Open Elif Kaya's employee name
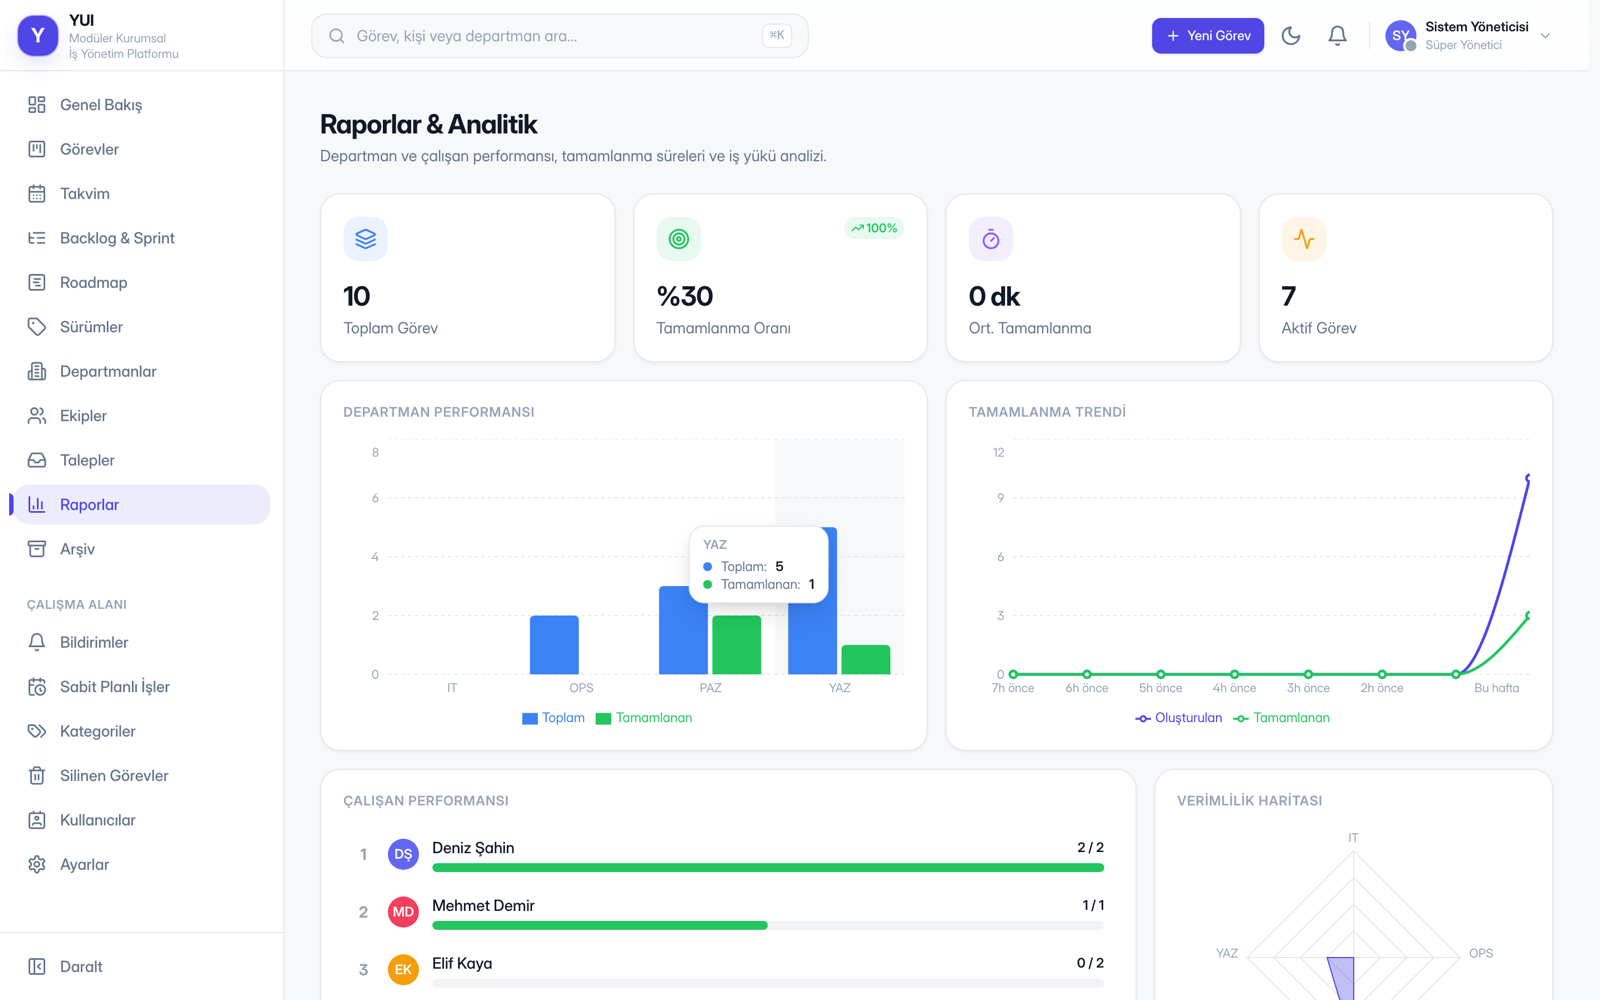The width and height of the screenshot is (1600, 1000). [462, 964]
